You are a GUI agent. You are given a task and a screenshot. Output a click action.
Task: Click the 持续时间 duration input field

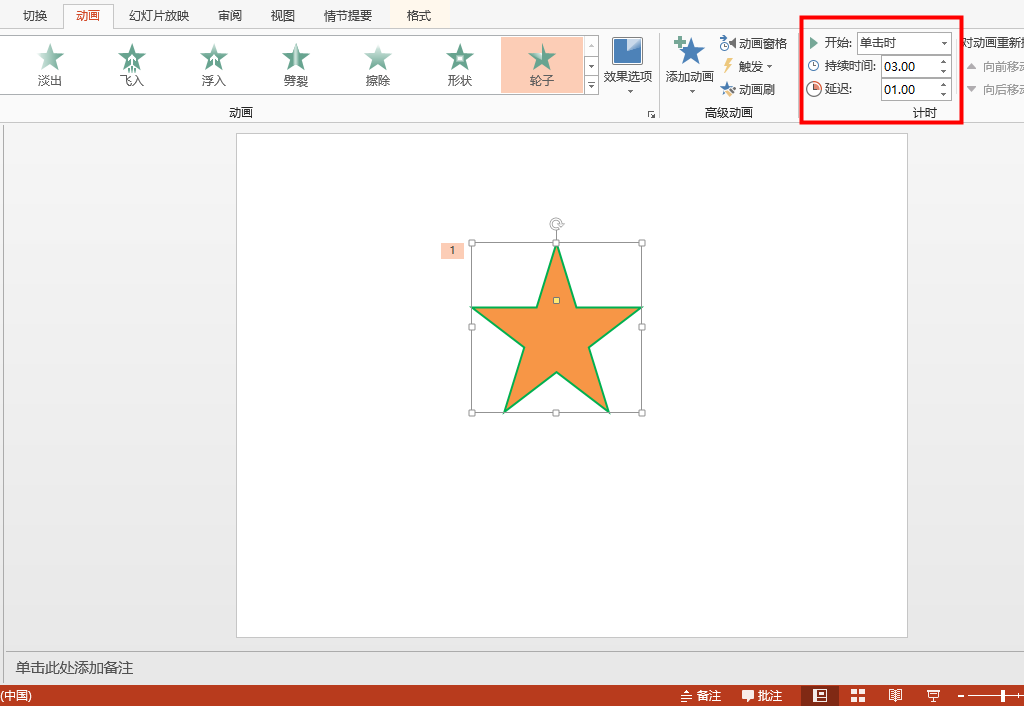coord(908,66)
